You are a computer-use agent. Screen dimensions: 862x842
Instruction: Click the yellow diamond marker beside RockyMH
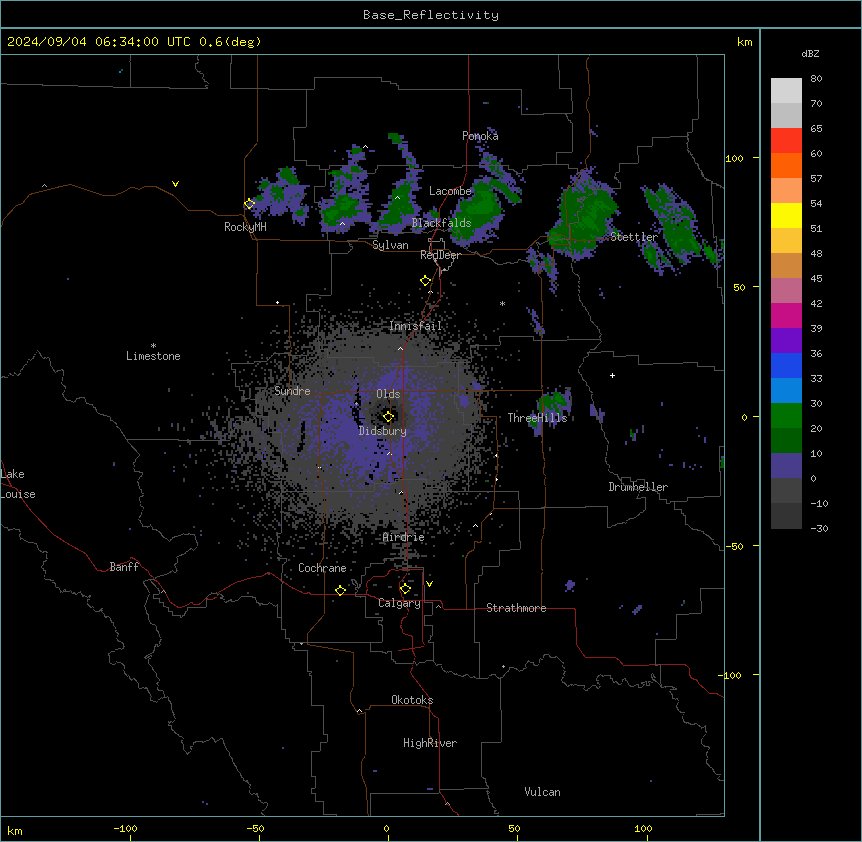pos(249,204)
